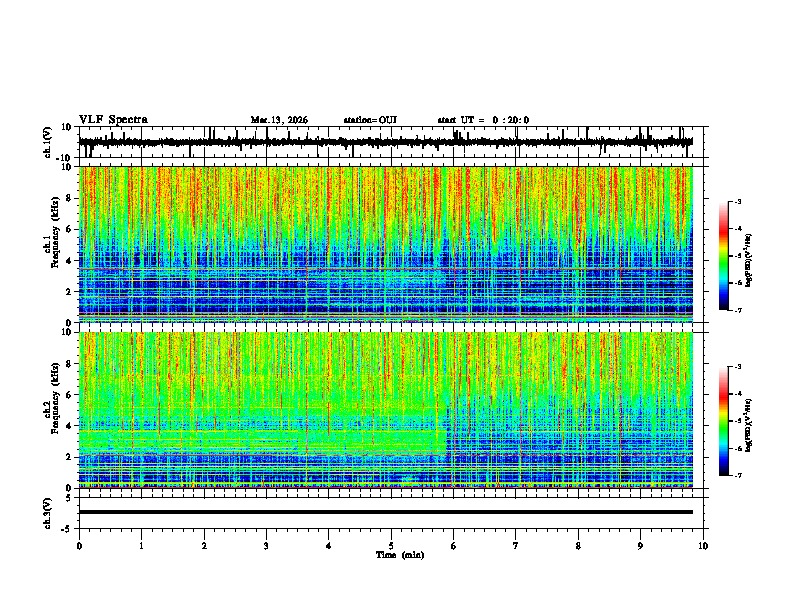Viewport: 792px width, 612px height.
Task: Click the "4" kHz tick on ch.1 spectrogram
Action: tap(69, 261)
